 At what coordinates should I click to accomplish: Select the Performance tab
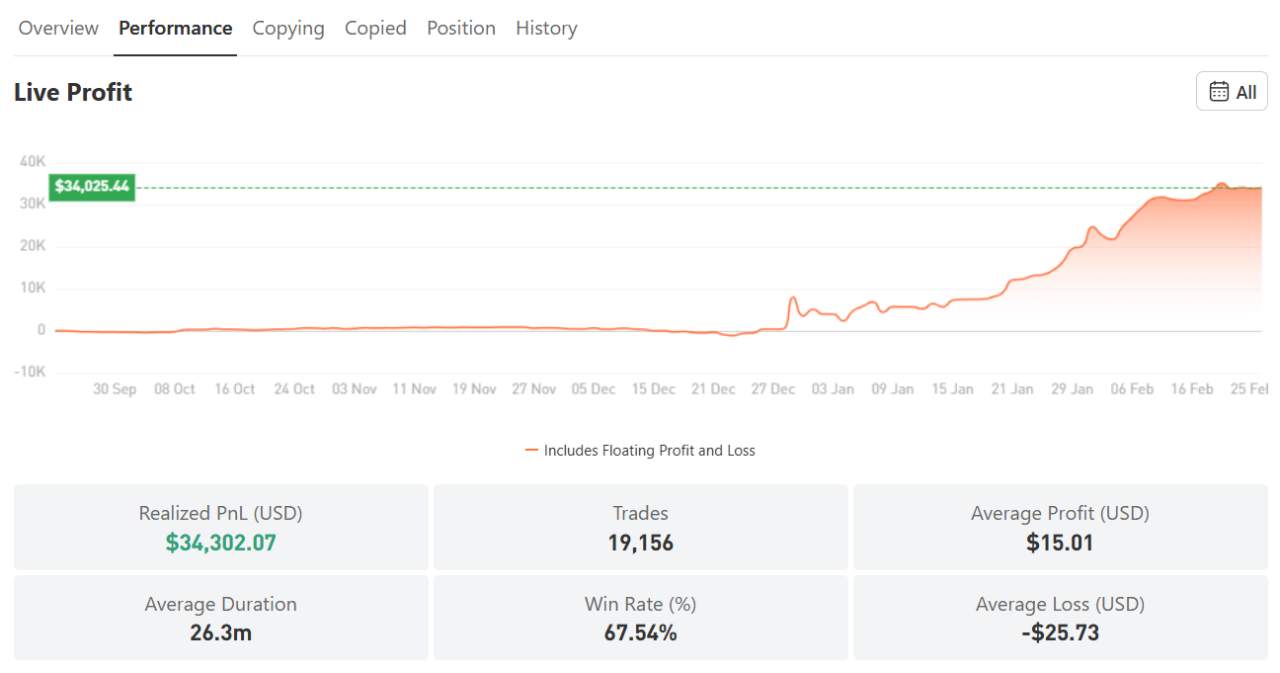click(175, 28)
